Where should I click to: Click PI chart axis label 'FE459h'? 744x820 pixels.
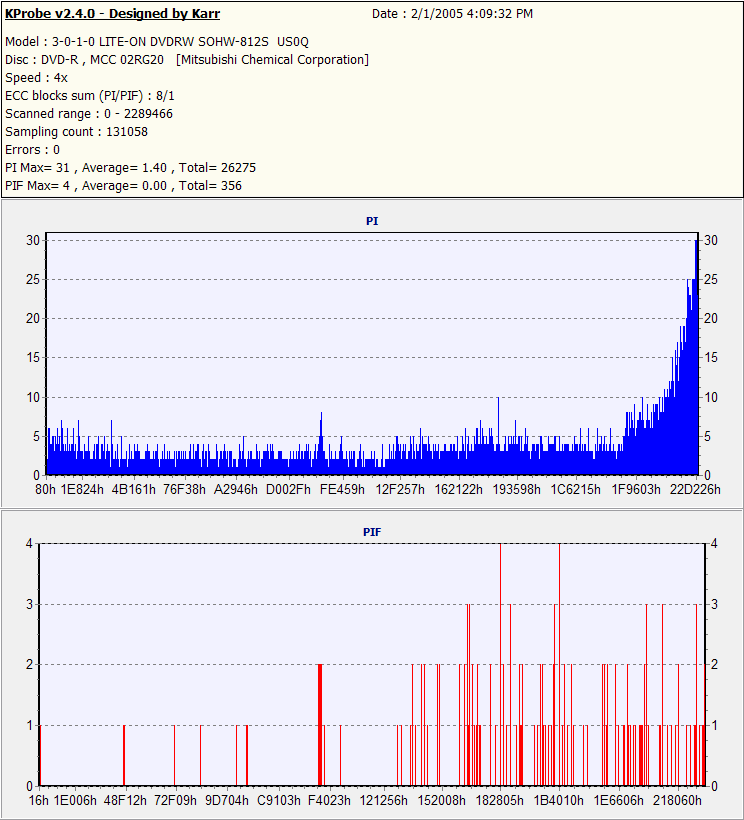[342, 489]
